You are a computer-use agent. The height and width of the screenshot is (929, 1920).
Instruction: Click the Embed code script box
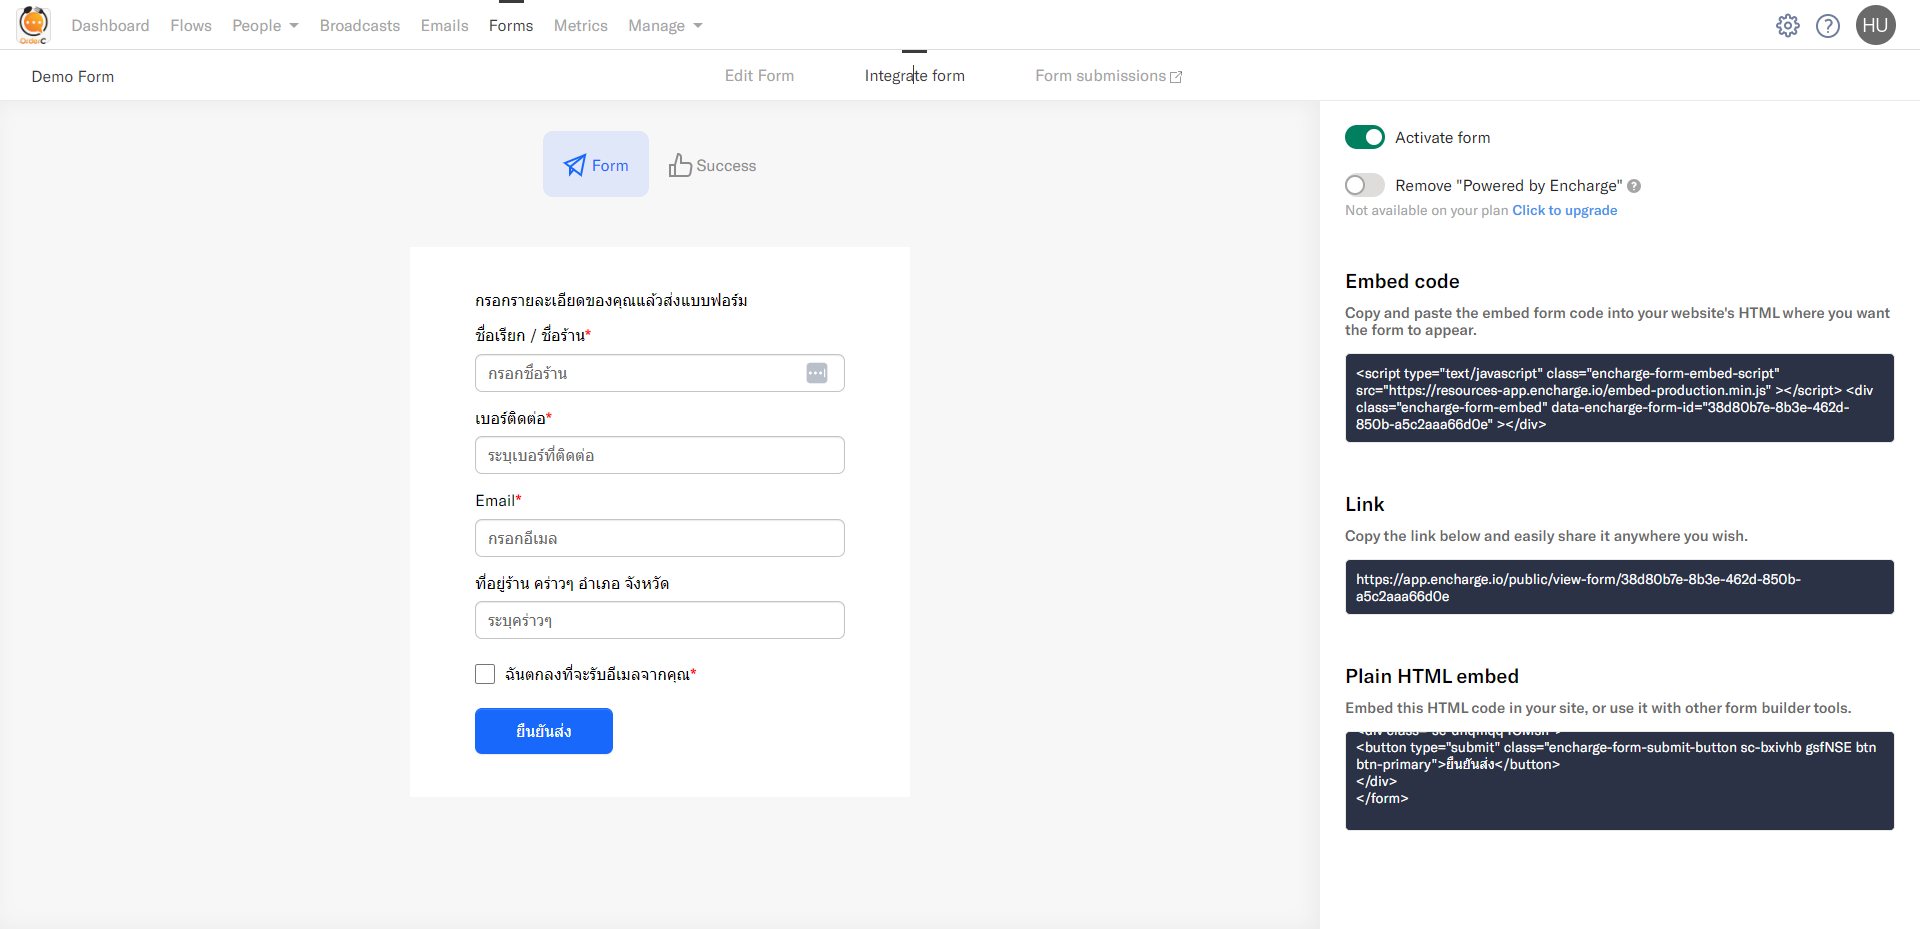pyautogui.click(x=1620, y=398)
